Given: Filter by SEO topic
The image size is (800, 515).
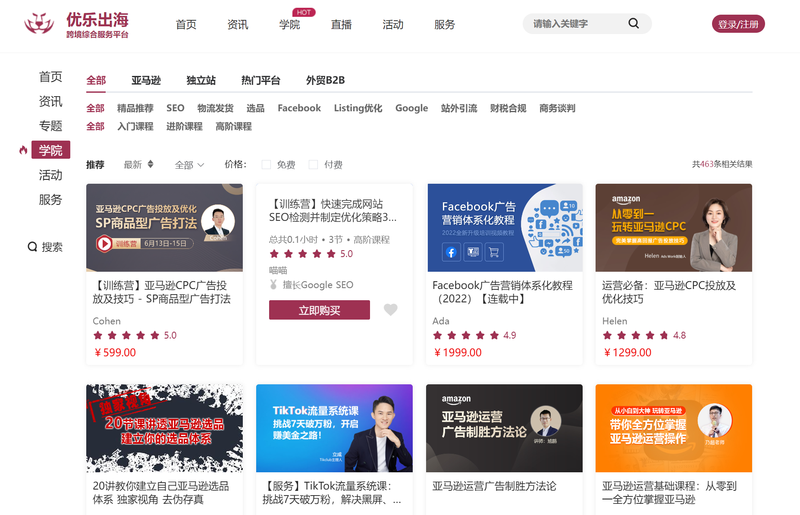Looking at the screenshot, I should click(x=175, y=108).
